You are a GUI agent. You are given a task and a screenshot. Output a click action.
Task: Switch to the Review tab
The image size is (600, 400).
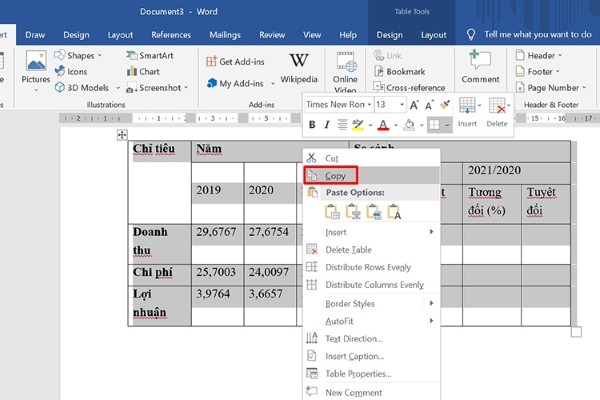pos(272,35)
